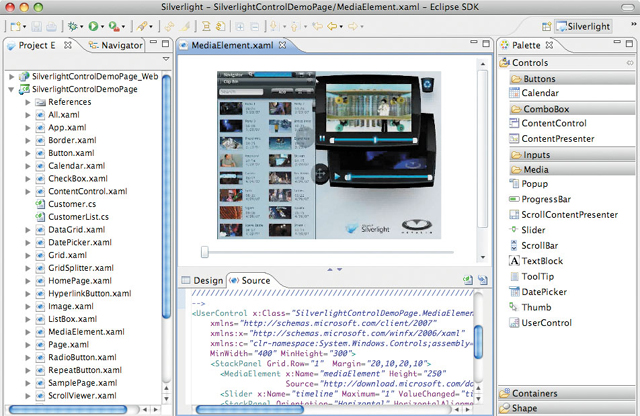
Task: Click the Forward navigation arrow icon
Action: click(x=353, y=27)
